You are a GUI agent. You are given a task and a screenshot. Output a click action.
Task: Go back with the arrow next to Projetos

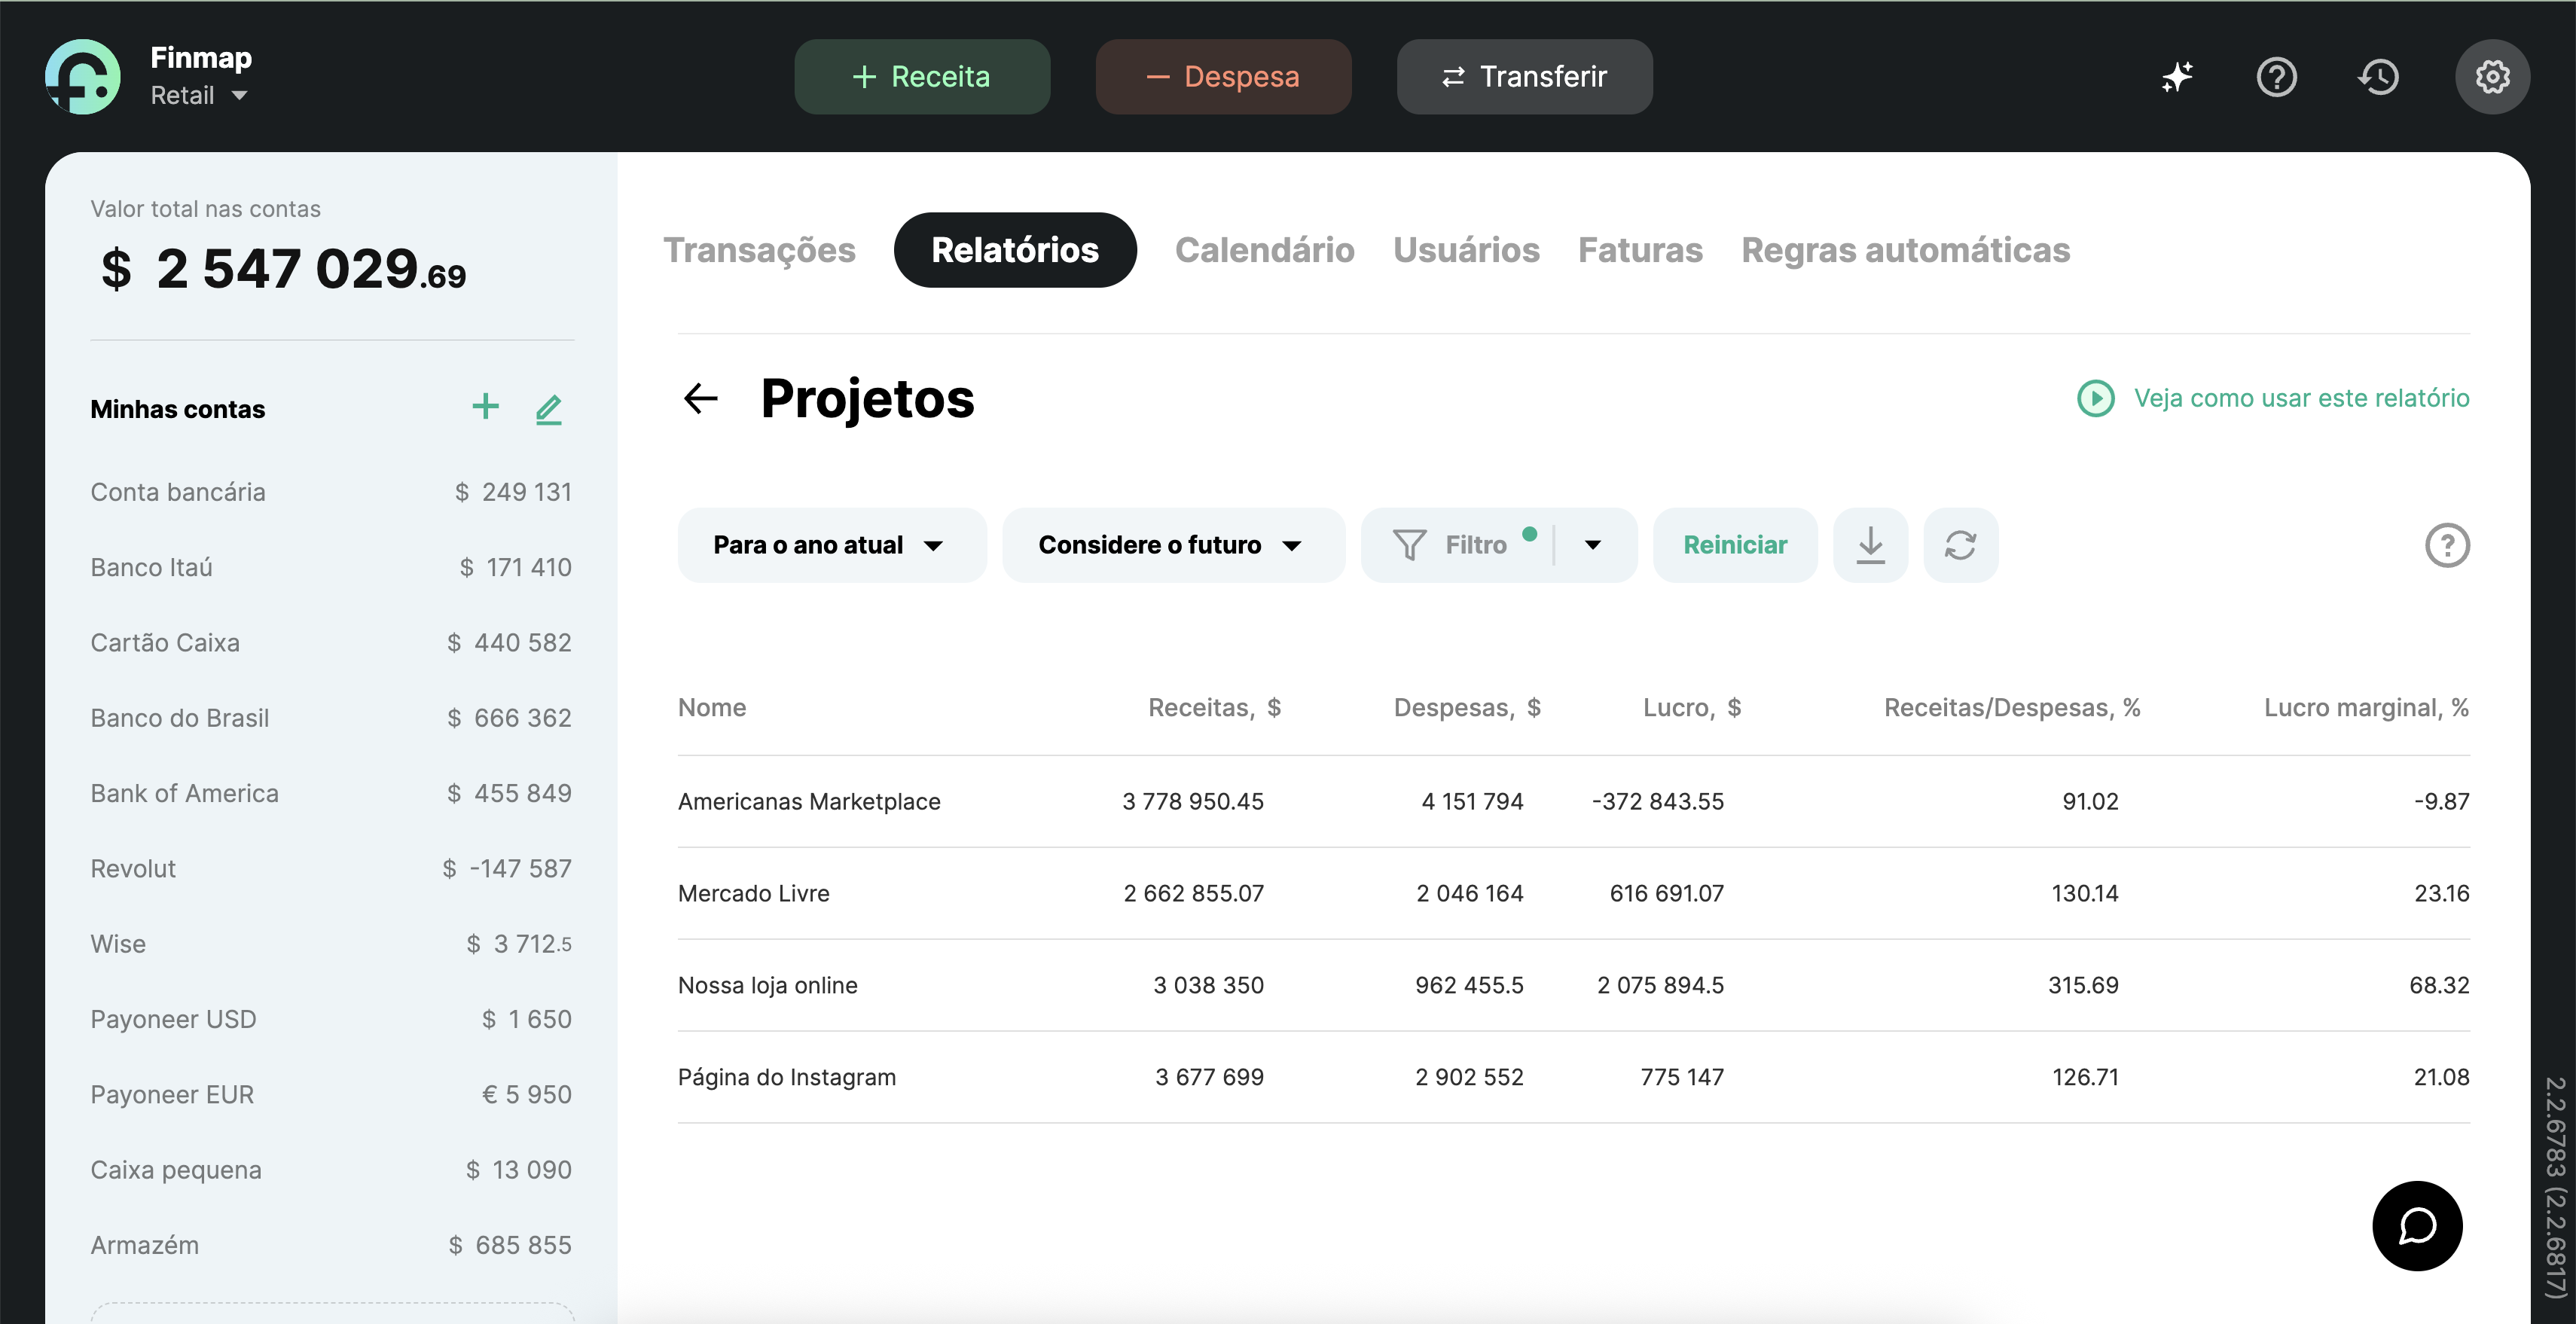[701, 399]
